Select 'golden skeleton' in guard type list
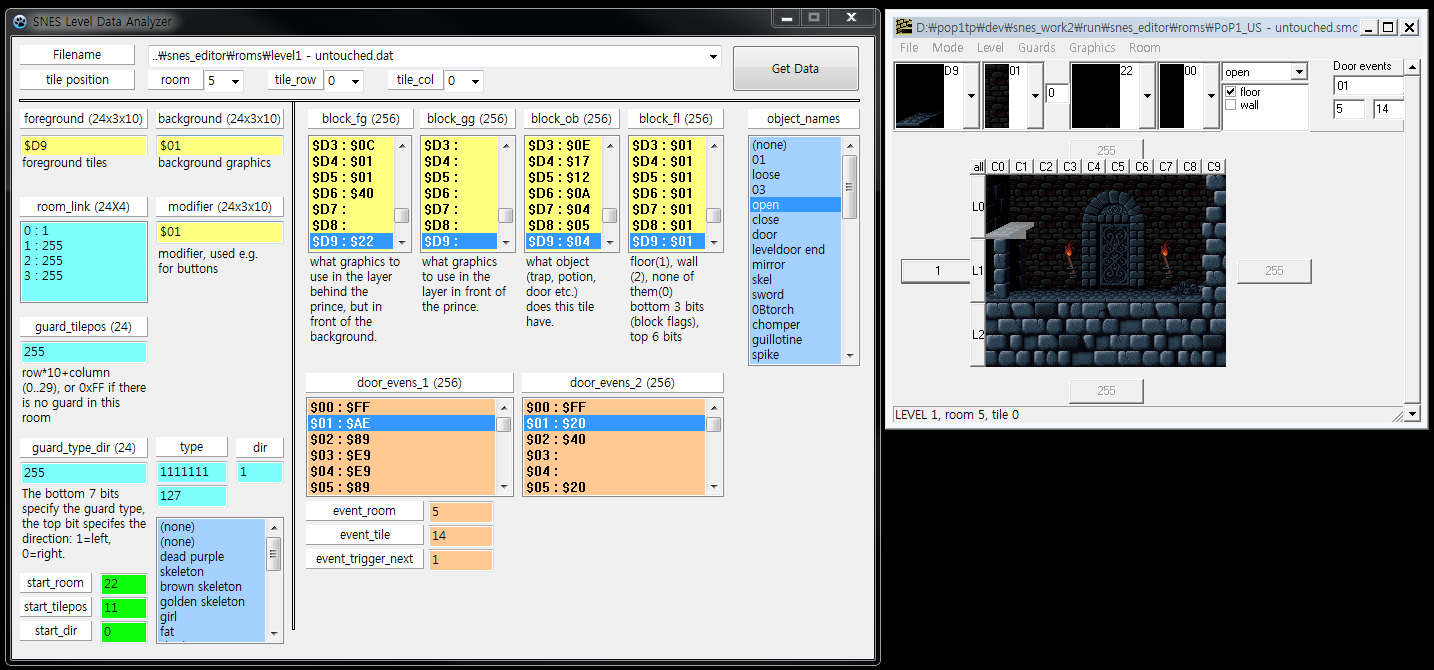The width and height of the screenshot is (1434, 670). coord(211,602)
